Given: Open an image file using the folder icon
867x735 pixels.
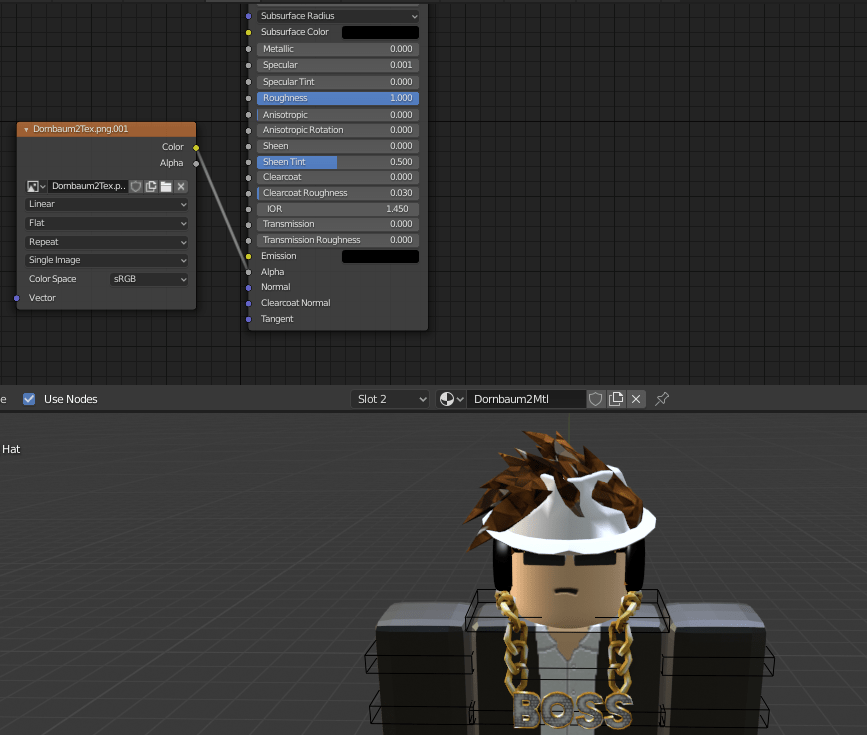Looking at the screenshot, I should coord(166,186).
